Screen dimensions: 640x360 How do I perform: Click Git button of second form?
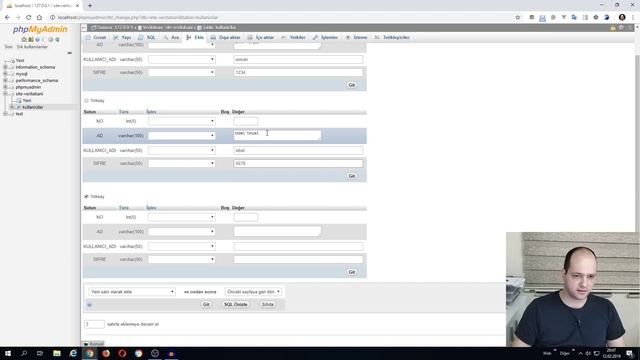click(352, 176)
